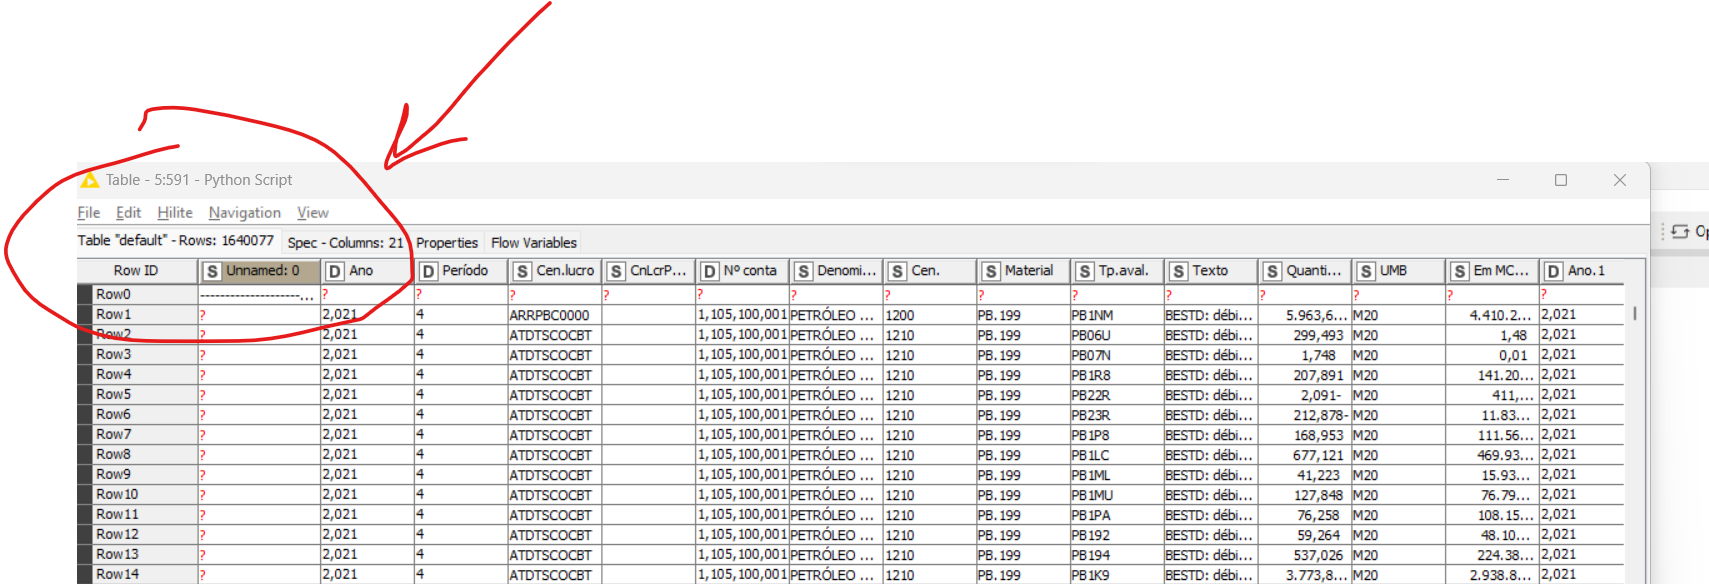Switch to the Properties tab
This screenshot has width=1709, height=584.
coord(447,243)
